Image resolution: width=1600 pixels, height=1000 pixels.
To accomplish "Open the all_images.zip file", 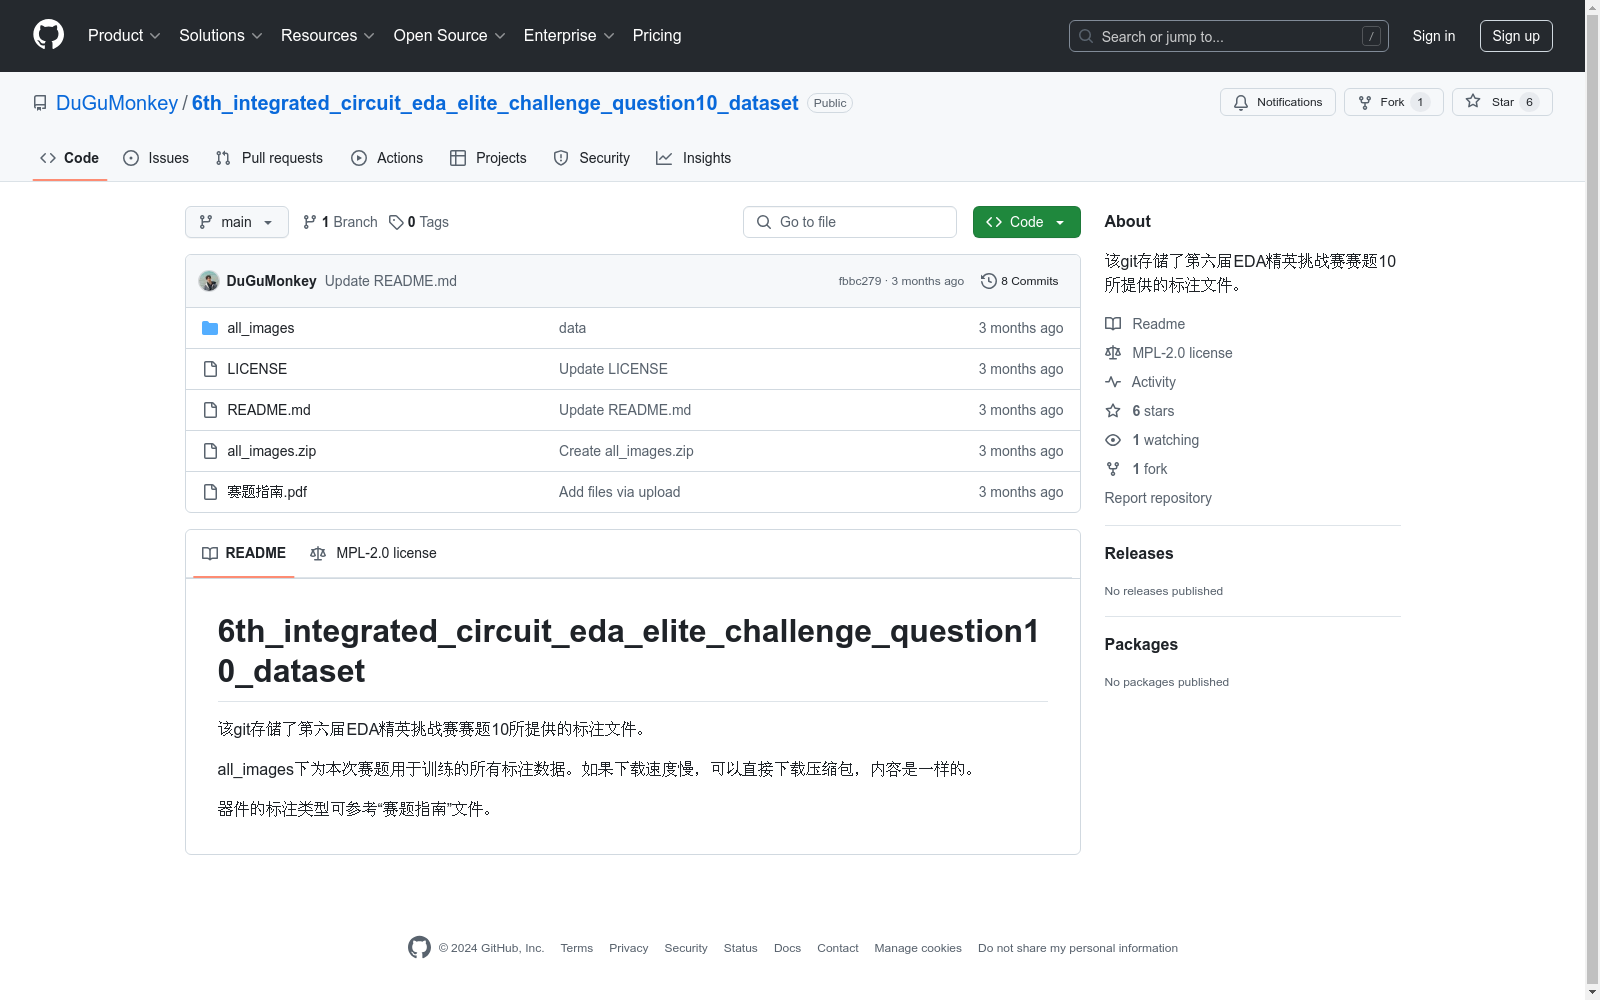I will (272, 451).
